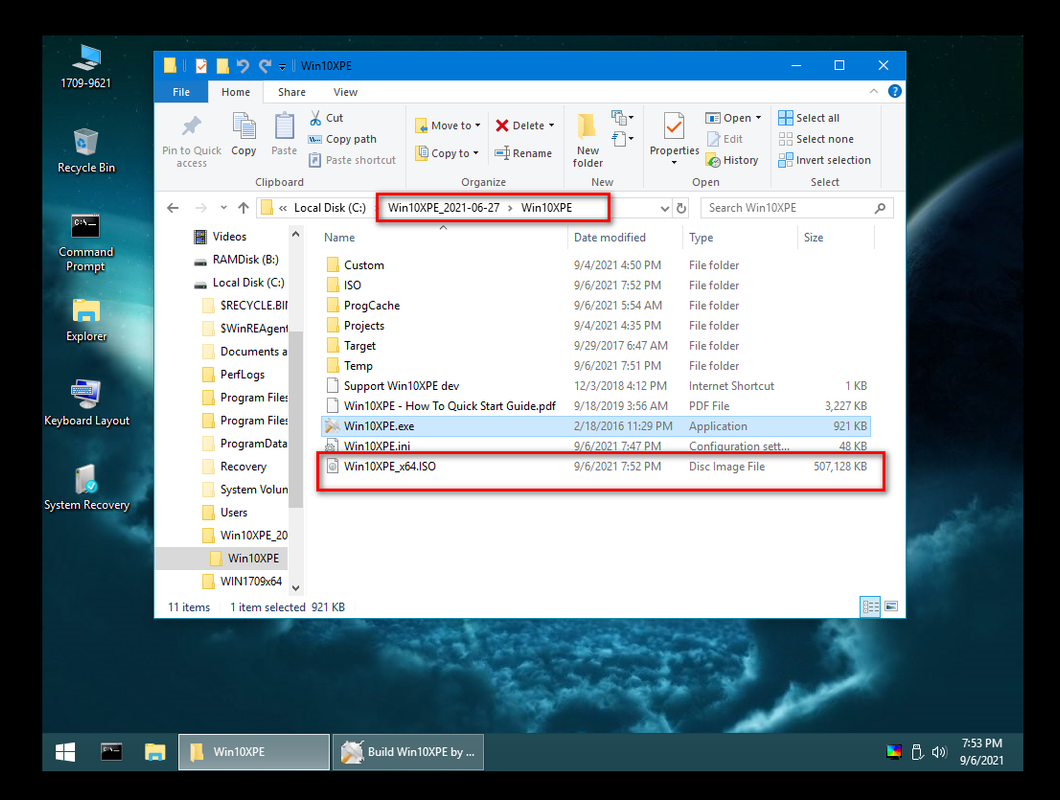
Task: Go back to previous folder
Action: tap(173, 208)
